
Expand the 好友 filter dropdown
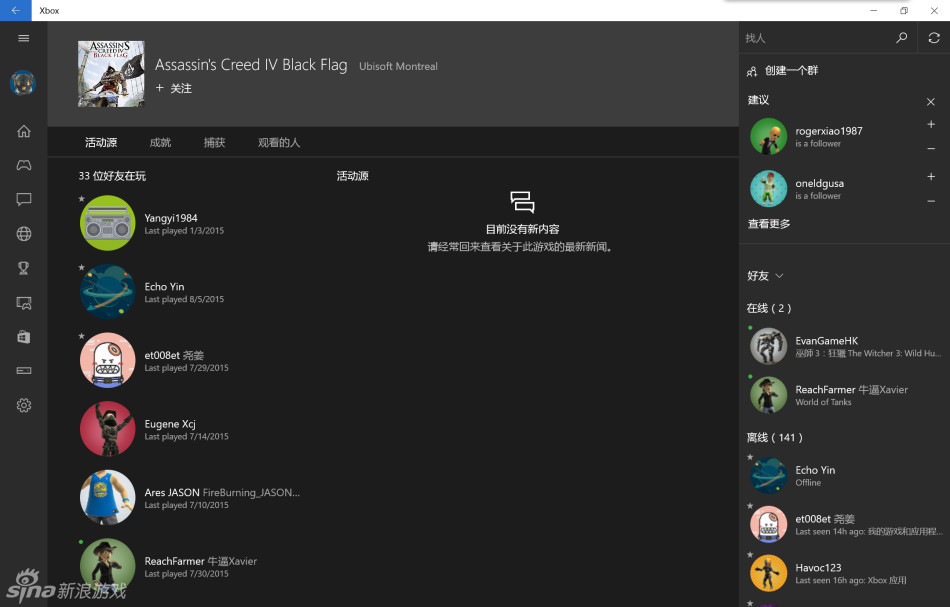point(765,276)
